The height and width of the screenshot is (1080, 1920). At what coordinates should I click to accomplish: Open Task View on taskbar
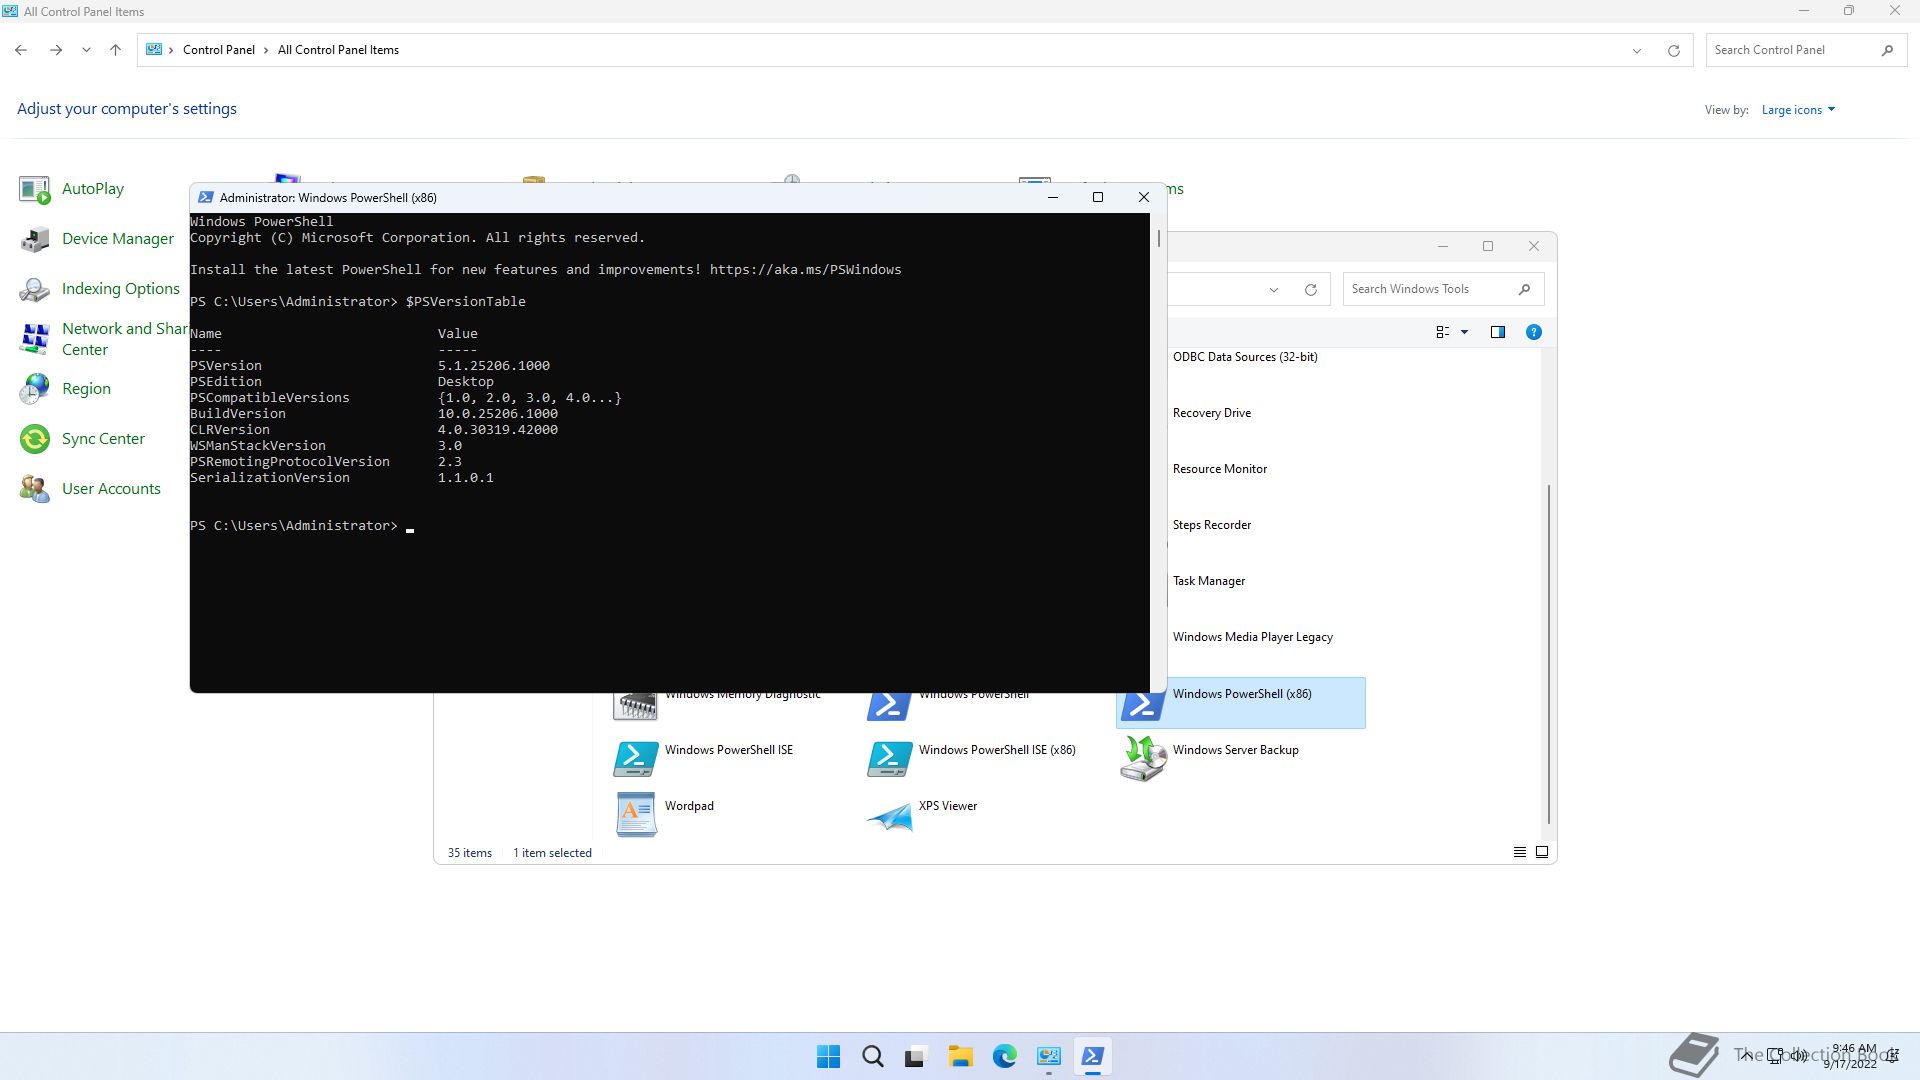pyautogui.click(x=915, y=1056)
